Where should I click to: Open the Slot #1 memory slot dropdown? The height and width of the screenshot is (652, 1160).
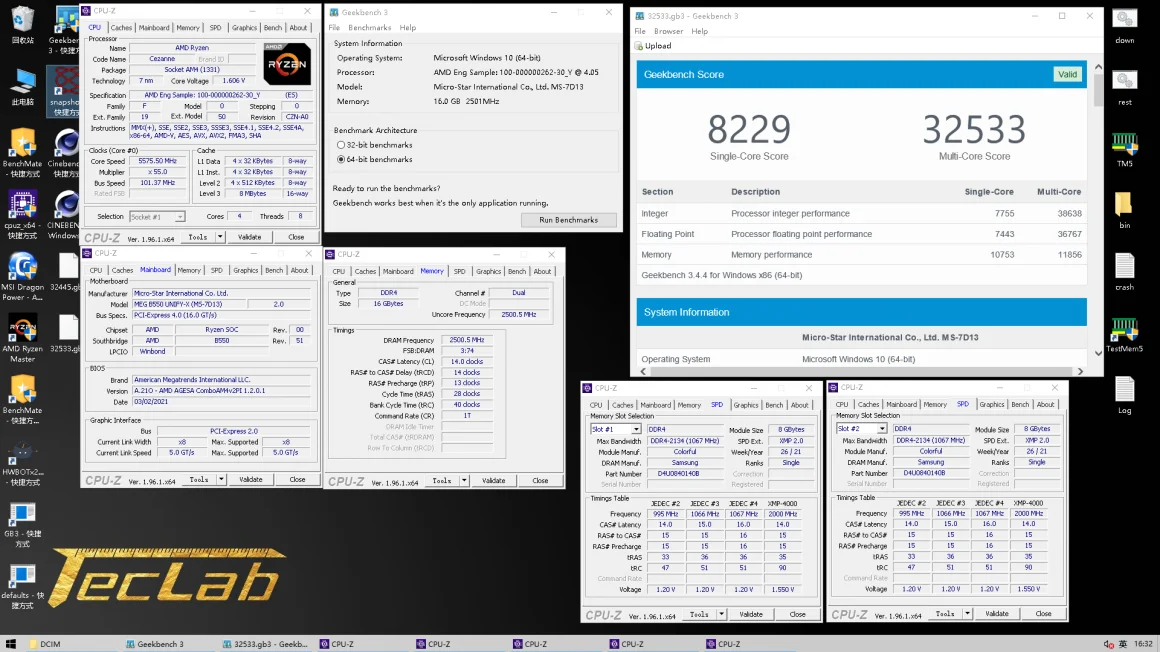636,429
